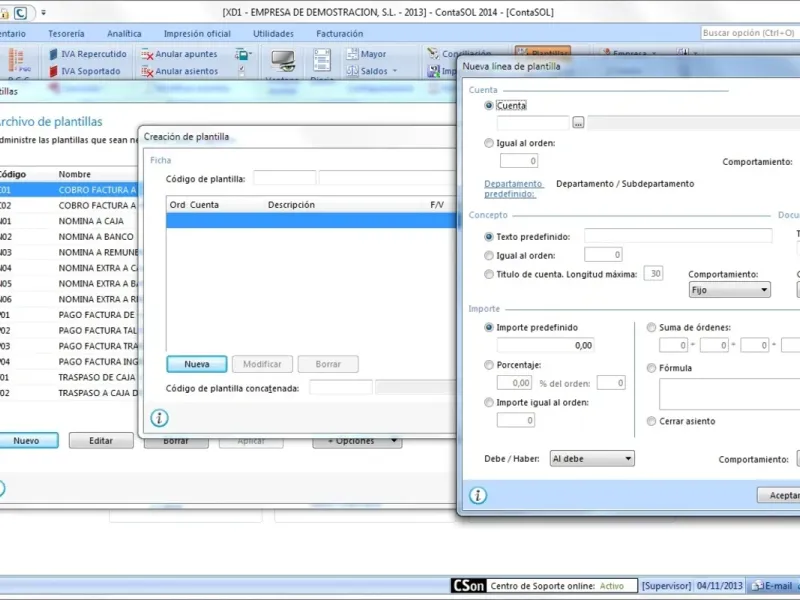Select Importe igual al orden option
Screen dimensions: 800x600
[x=489, y=403]
